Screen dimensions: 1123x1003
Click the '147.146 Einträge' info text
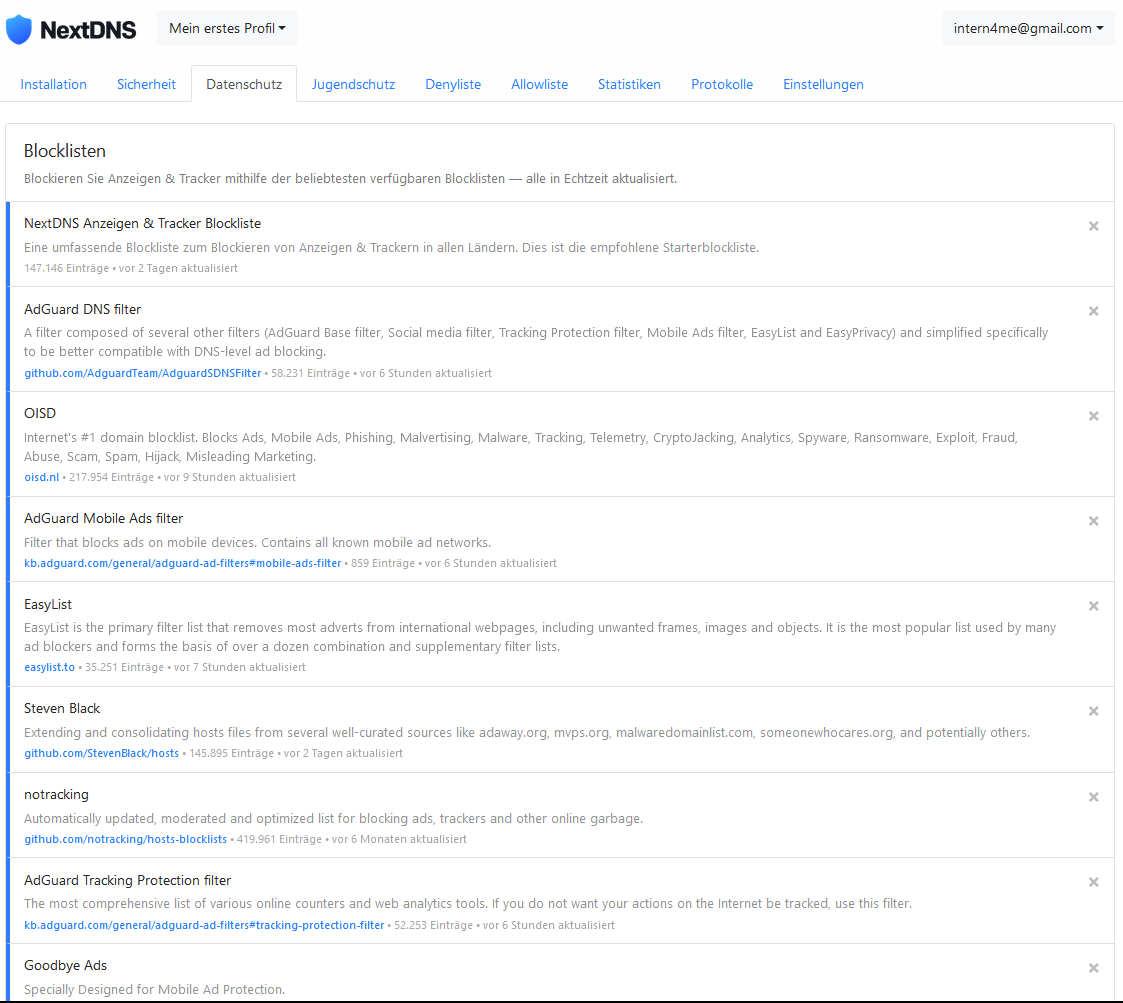(x=67, y=268)
